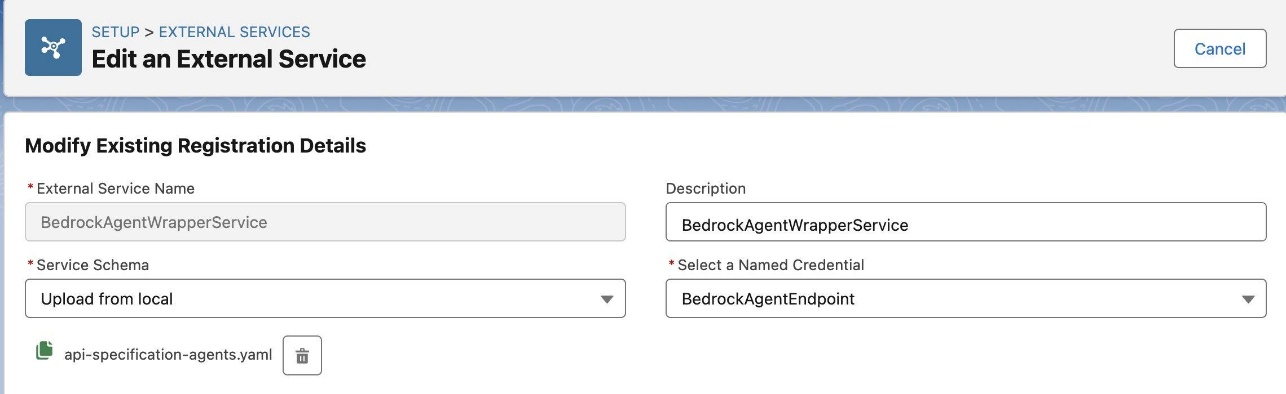Image resolution: width=1286 pixels, height=394 pixels.
Task: Focus the Description text field
Action: coord(966,223)
